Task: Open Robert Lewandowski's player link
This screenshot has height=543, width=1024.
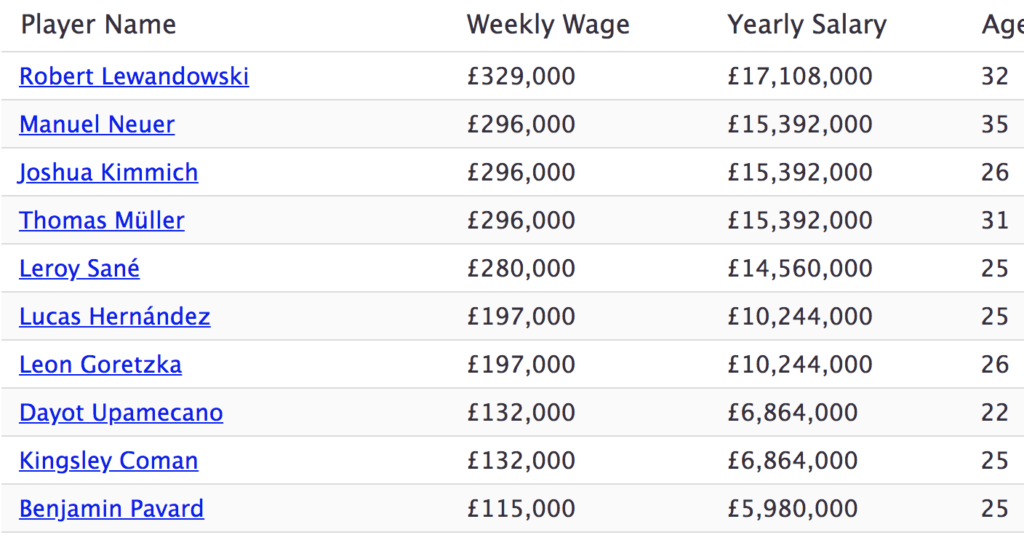Action: (x=134, y=77)
